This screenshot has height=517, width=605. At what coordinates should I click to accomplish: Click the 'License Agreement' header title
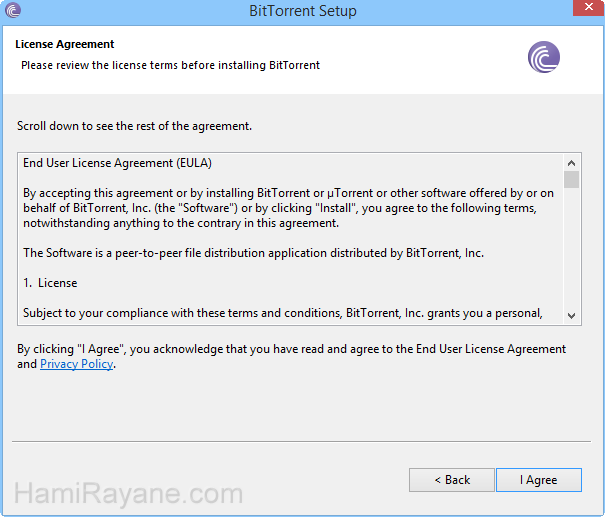point(64,44)
